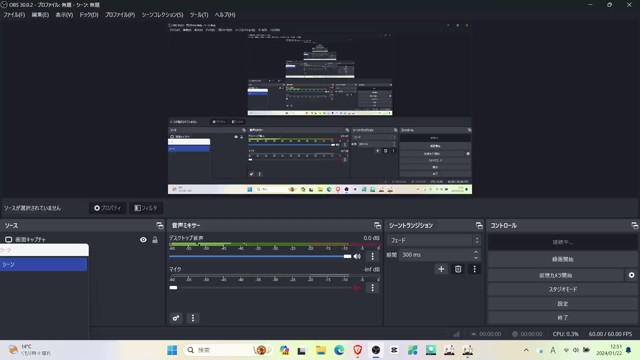Open the fade transition type dropdown
The width and height of the screenshot is (640, 360).
pos(434,240)
